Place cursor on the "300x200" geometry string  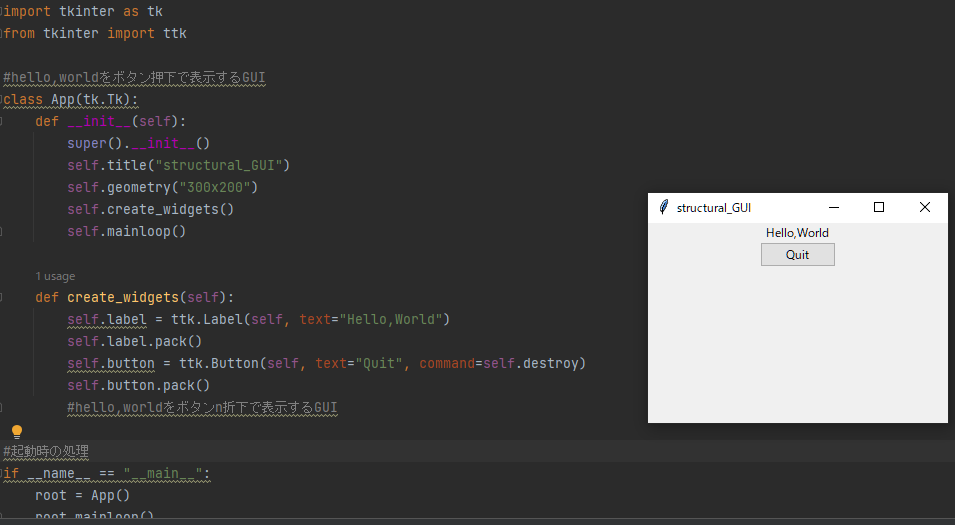[219, 188]
